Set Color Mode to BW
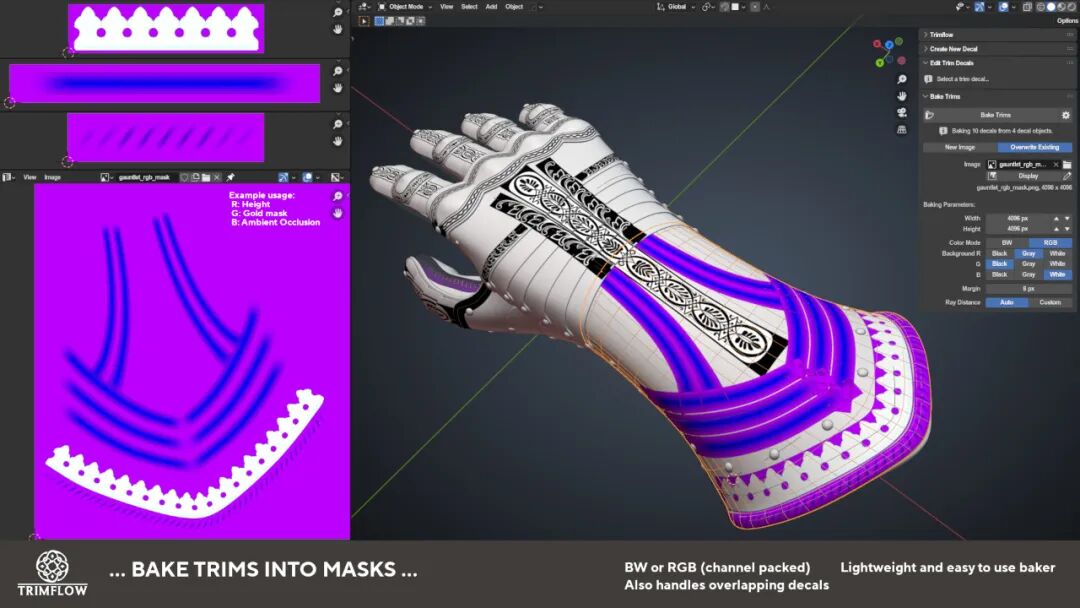The image size is (1080, 608). (1007, 243)
